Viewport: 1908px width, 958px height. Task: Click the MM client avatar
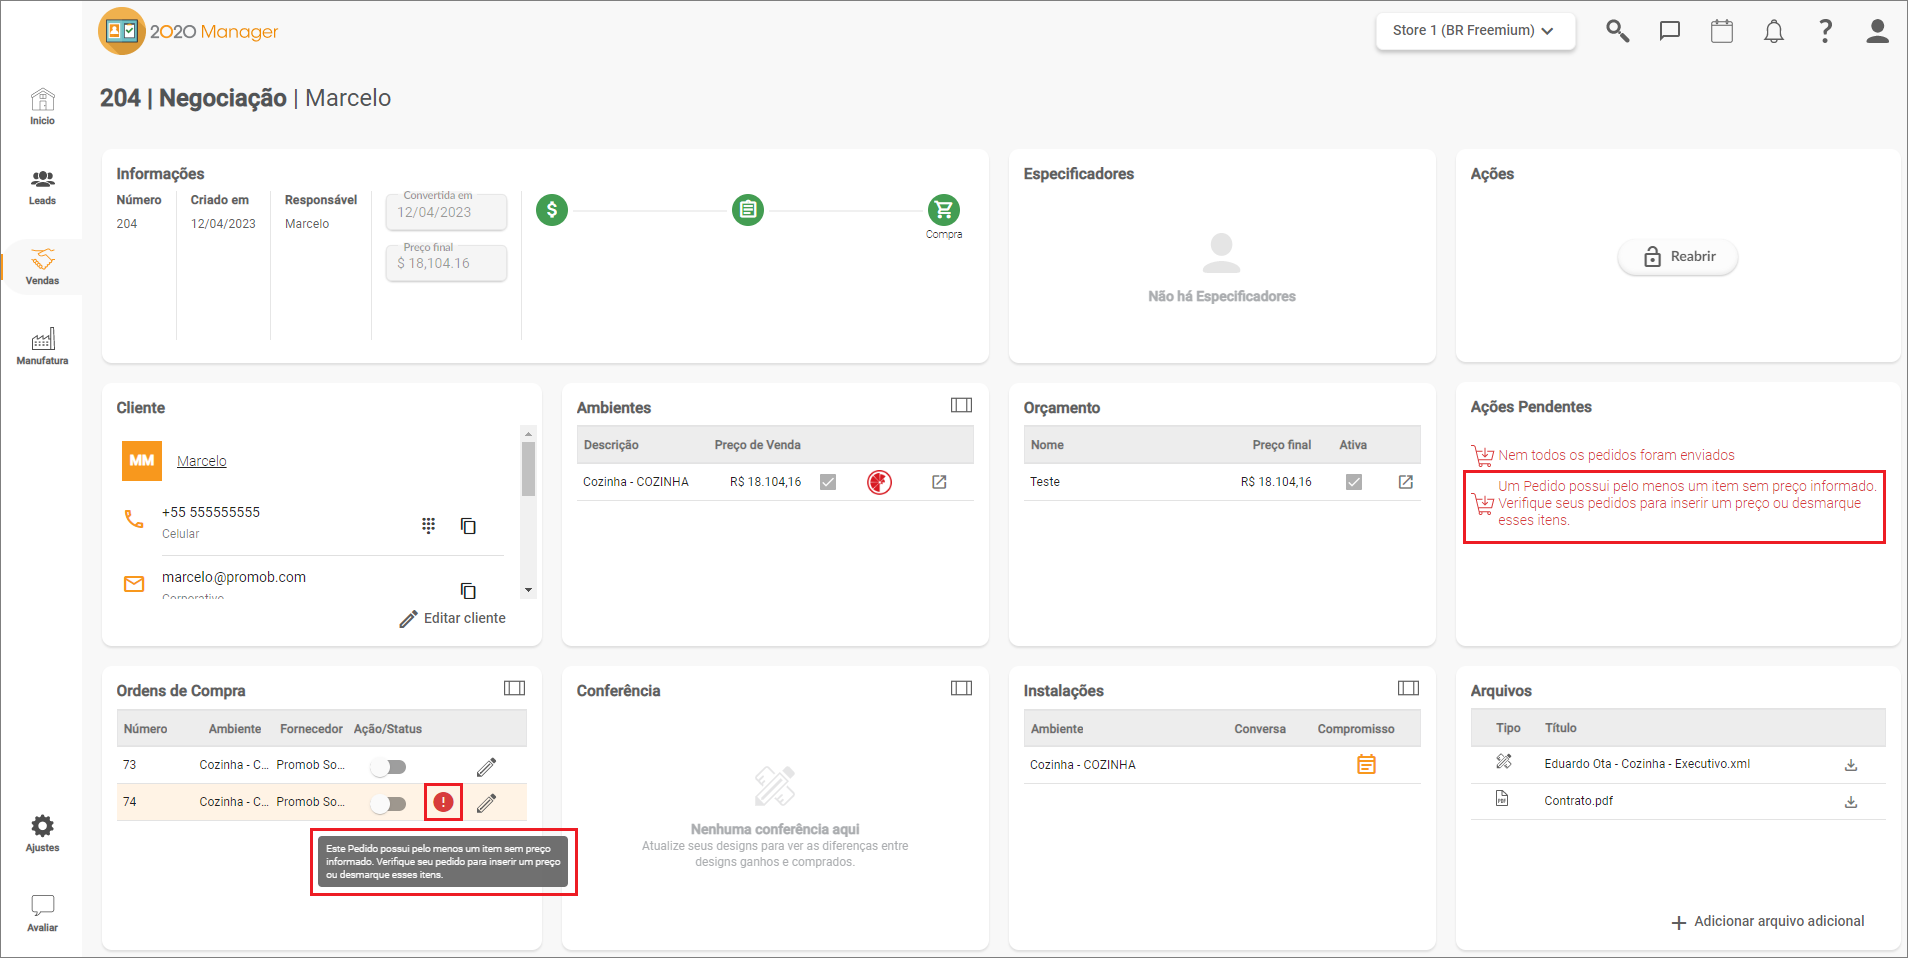point(142,461)
